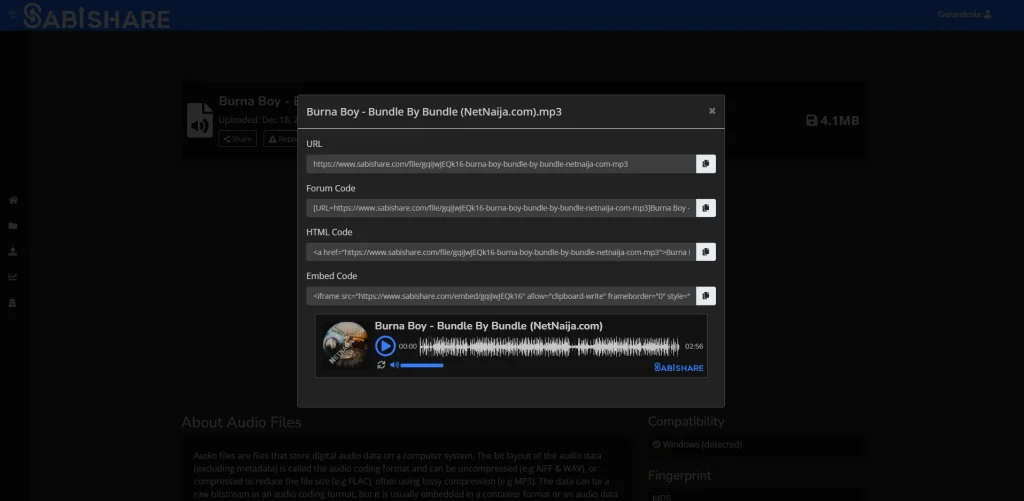
Task: Open Home in the left sidebar
Action: (x=12, y=200)
